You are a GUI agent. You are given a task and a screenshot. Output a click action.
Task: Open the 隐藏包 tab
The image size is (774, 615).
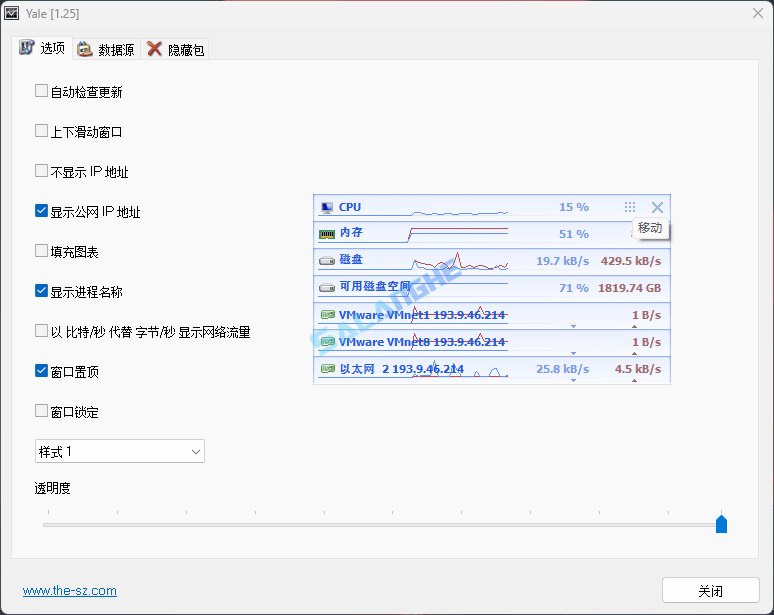tap(175, 49)
